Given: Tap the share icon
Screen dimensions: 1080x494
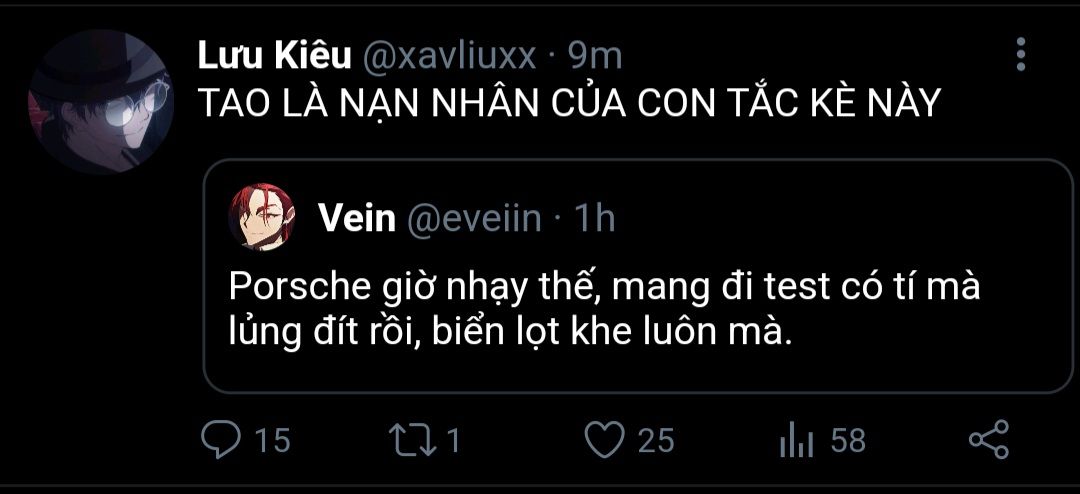Looking at the screenshot, I should click(989, 440).
